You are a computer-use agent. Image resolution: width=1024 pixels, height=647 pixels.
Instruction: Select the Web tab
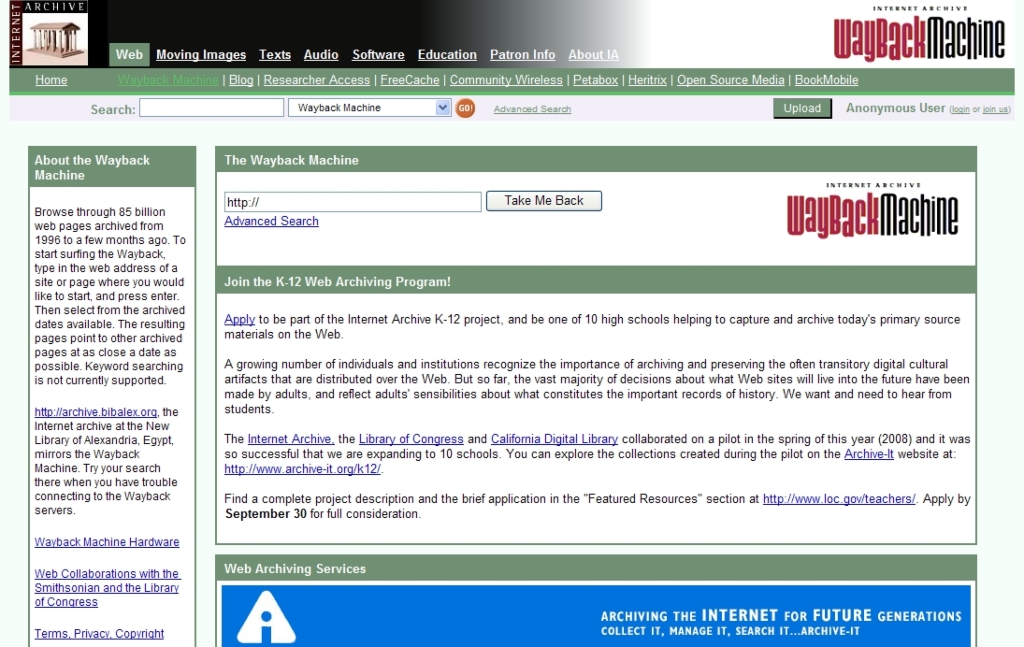click(x=129, y=55)
